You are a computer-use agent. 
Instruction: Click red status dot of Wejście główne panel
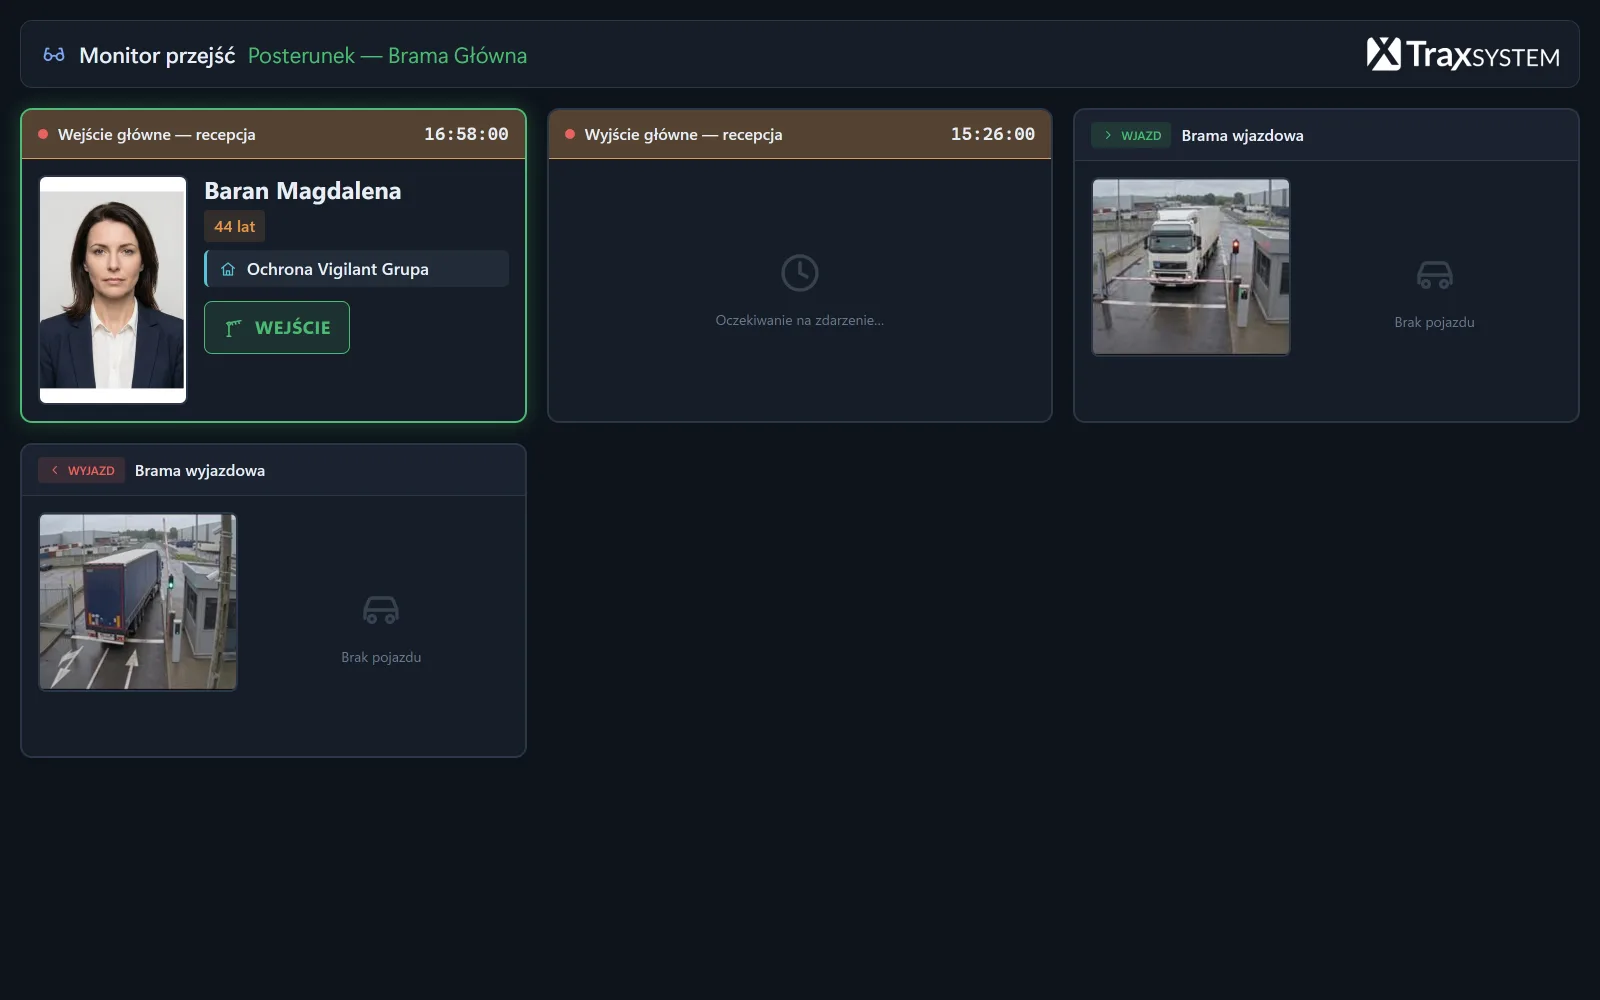click(43, 134)
